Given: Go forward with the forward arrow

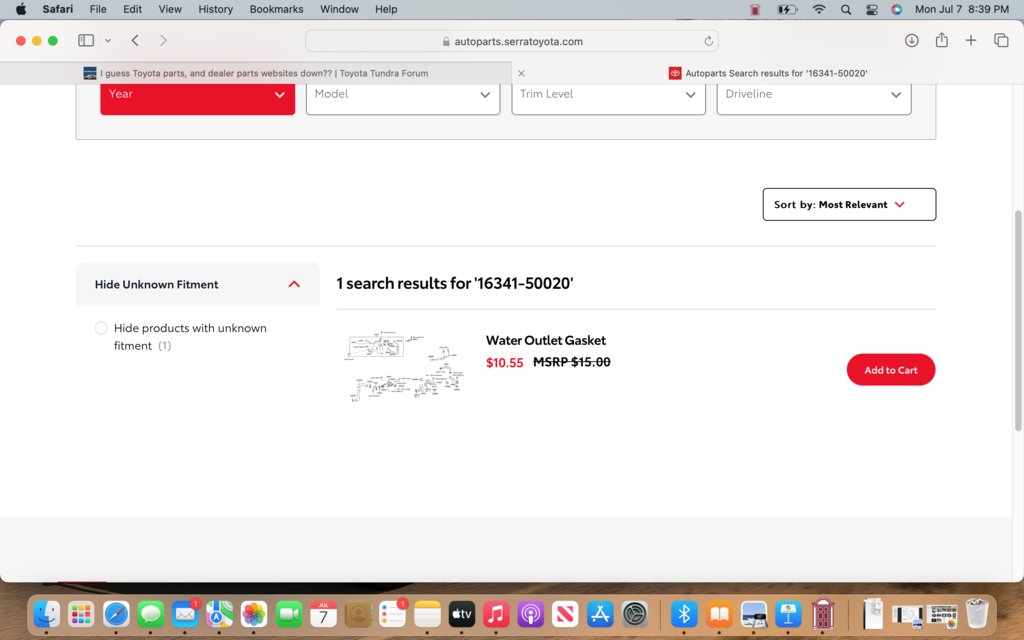Looking at the screenshot, I should [163, 40].
